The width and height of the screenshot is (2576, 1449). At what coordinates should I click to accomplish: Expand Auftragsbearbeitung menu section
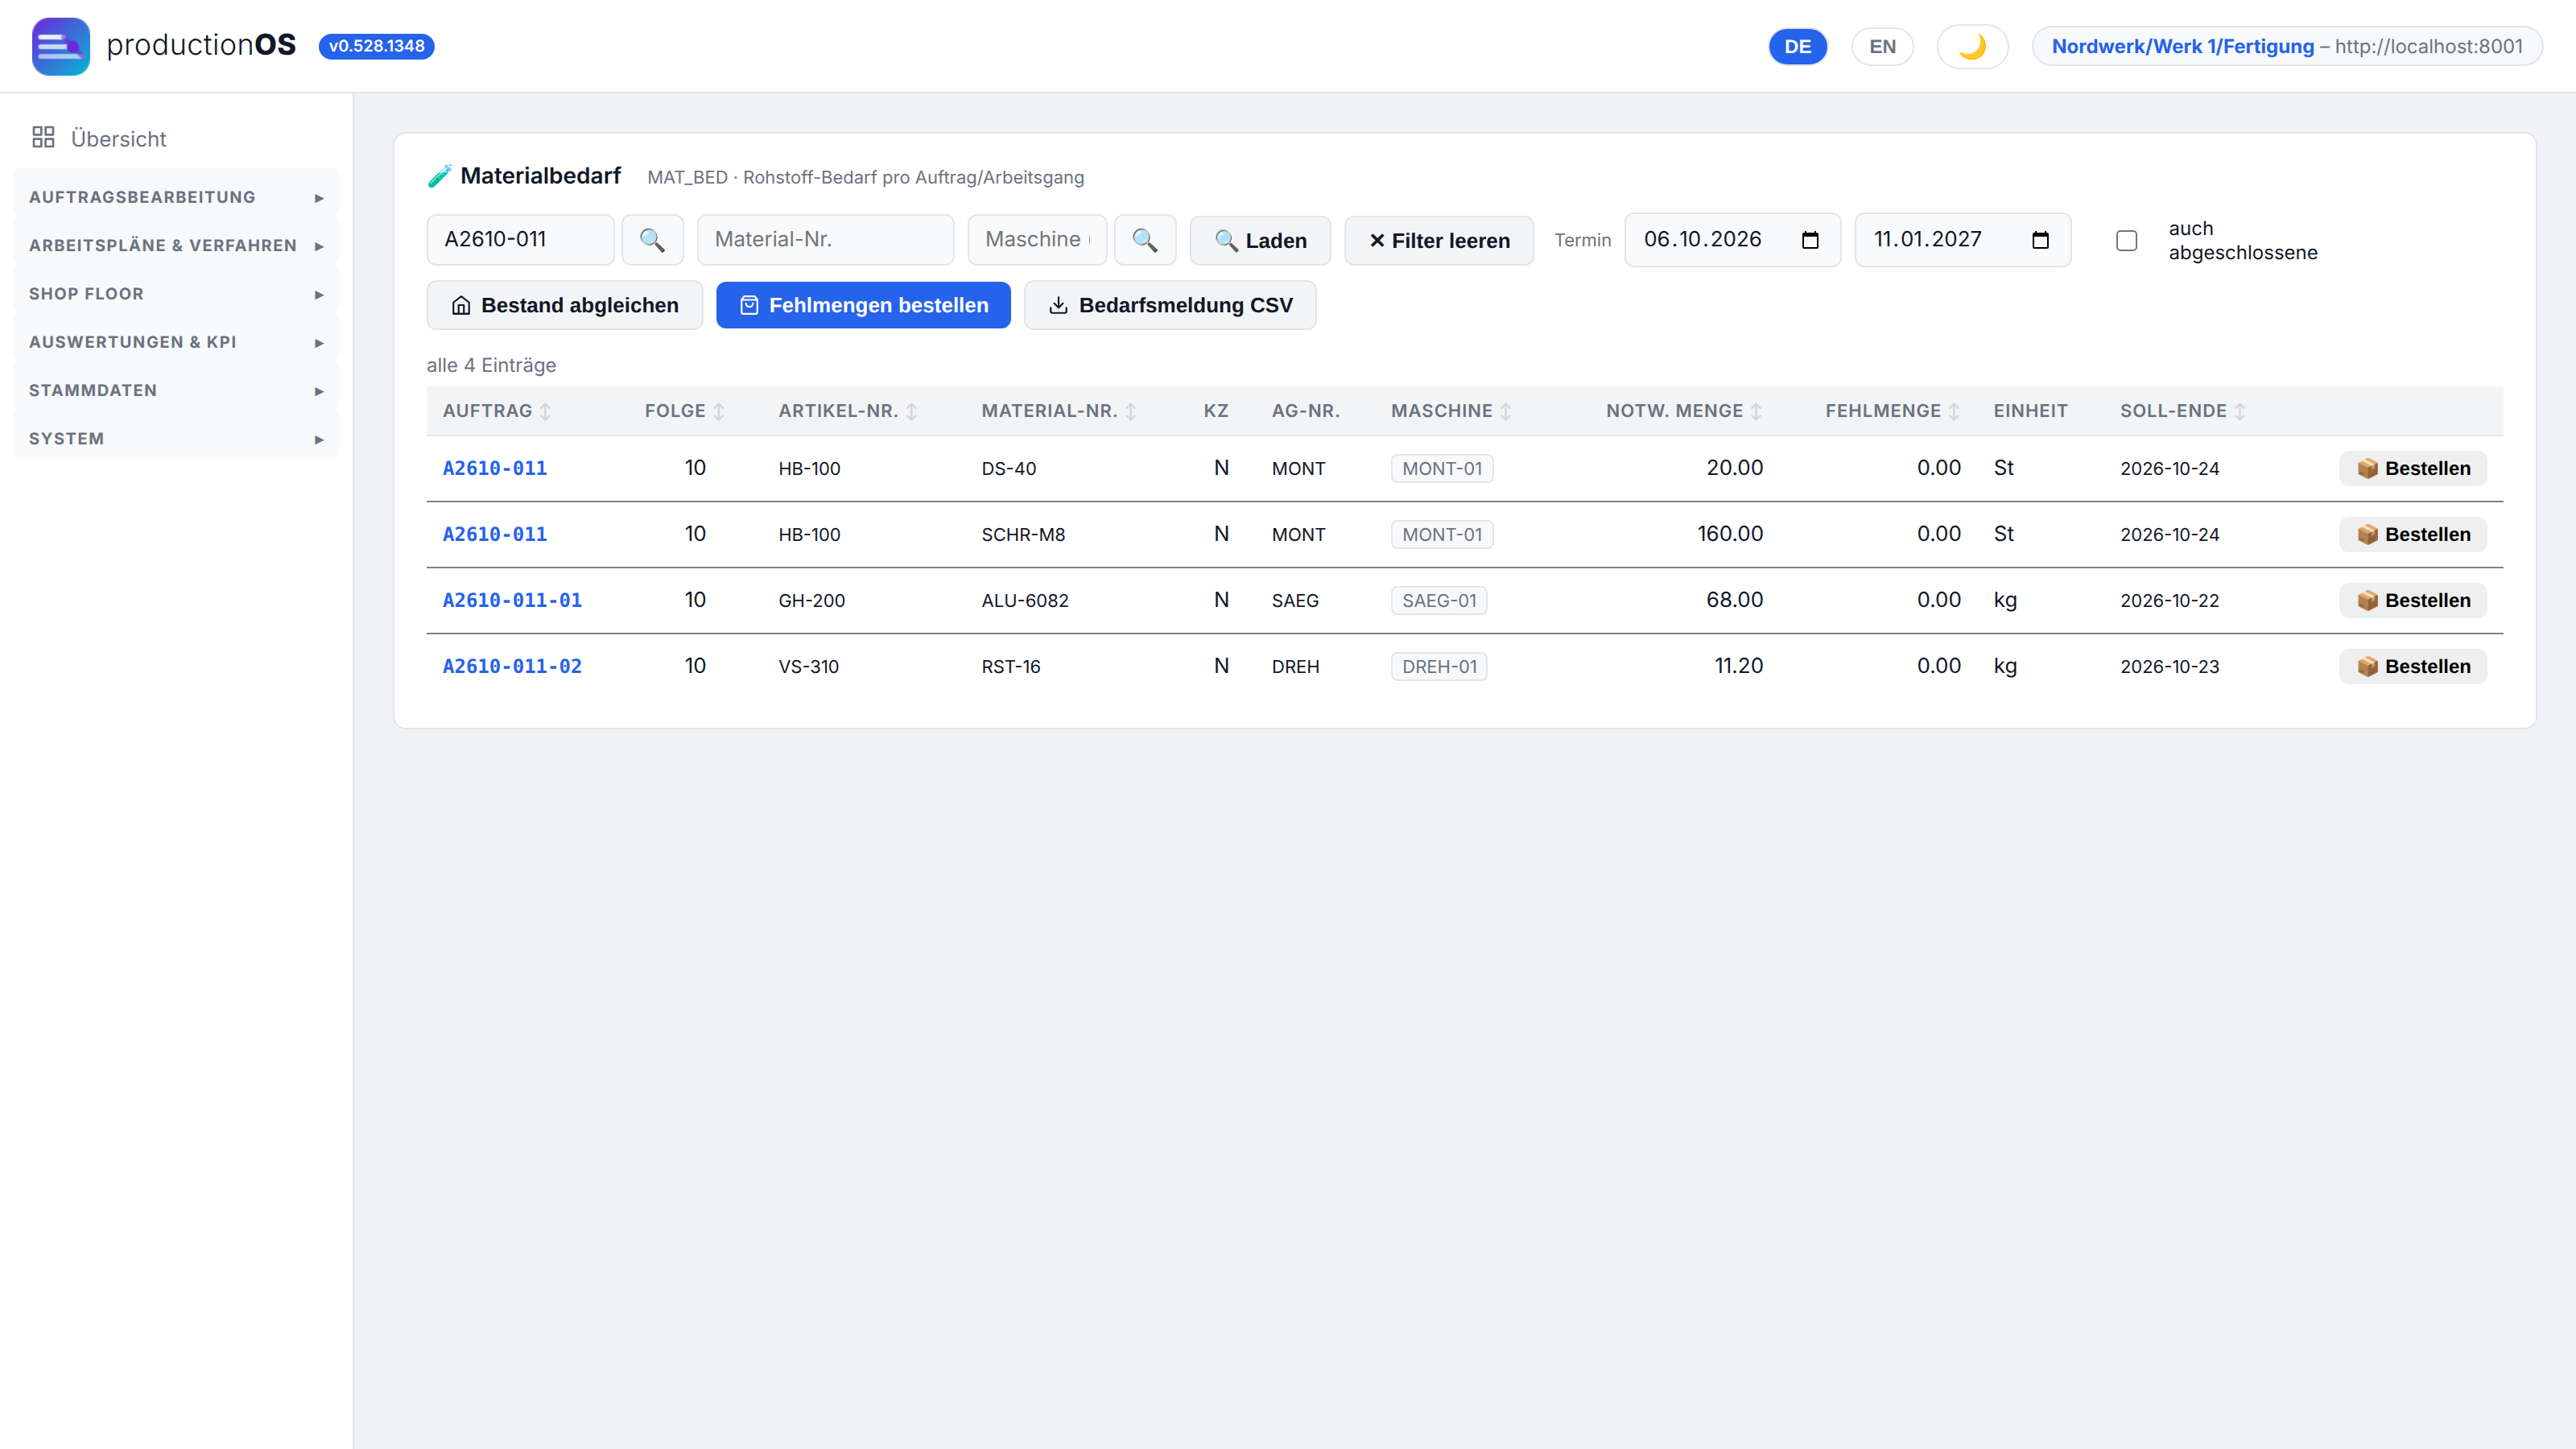tap(176, 197)
